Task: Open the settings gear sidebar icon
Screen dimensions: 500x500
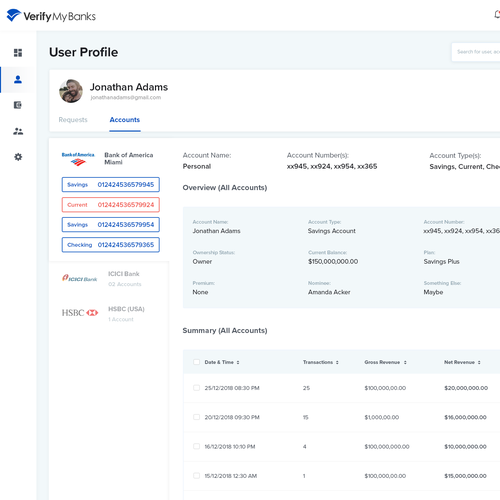Action: pos(18,157)
